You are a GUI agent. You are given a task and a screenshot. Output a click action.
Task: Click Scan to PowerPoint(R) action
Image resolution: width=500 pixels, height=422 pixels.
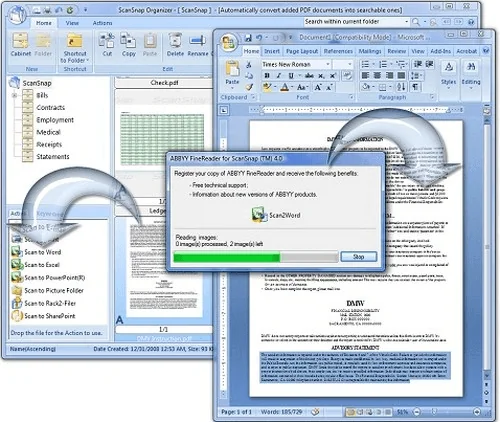click(48, 277)
